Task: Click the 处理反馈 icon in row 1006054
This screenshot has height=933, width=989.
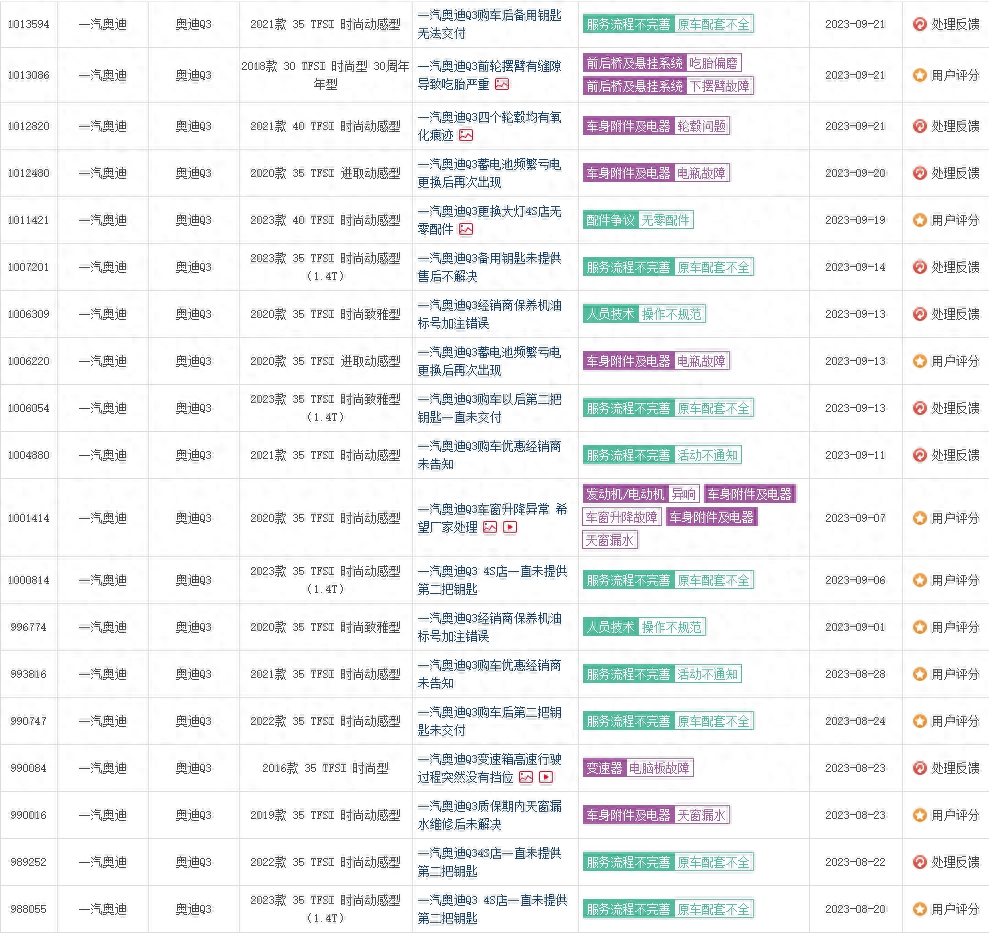Action: (920, 408)
